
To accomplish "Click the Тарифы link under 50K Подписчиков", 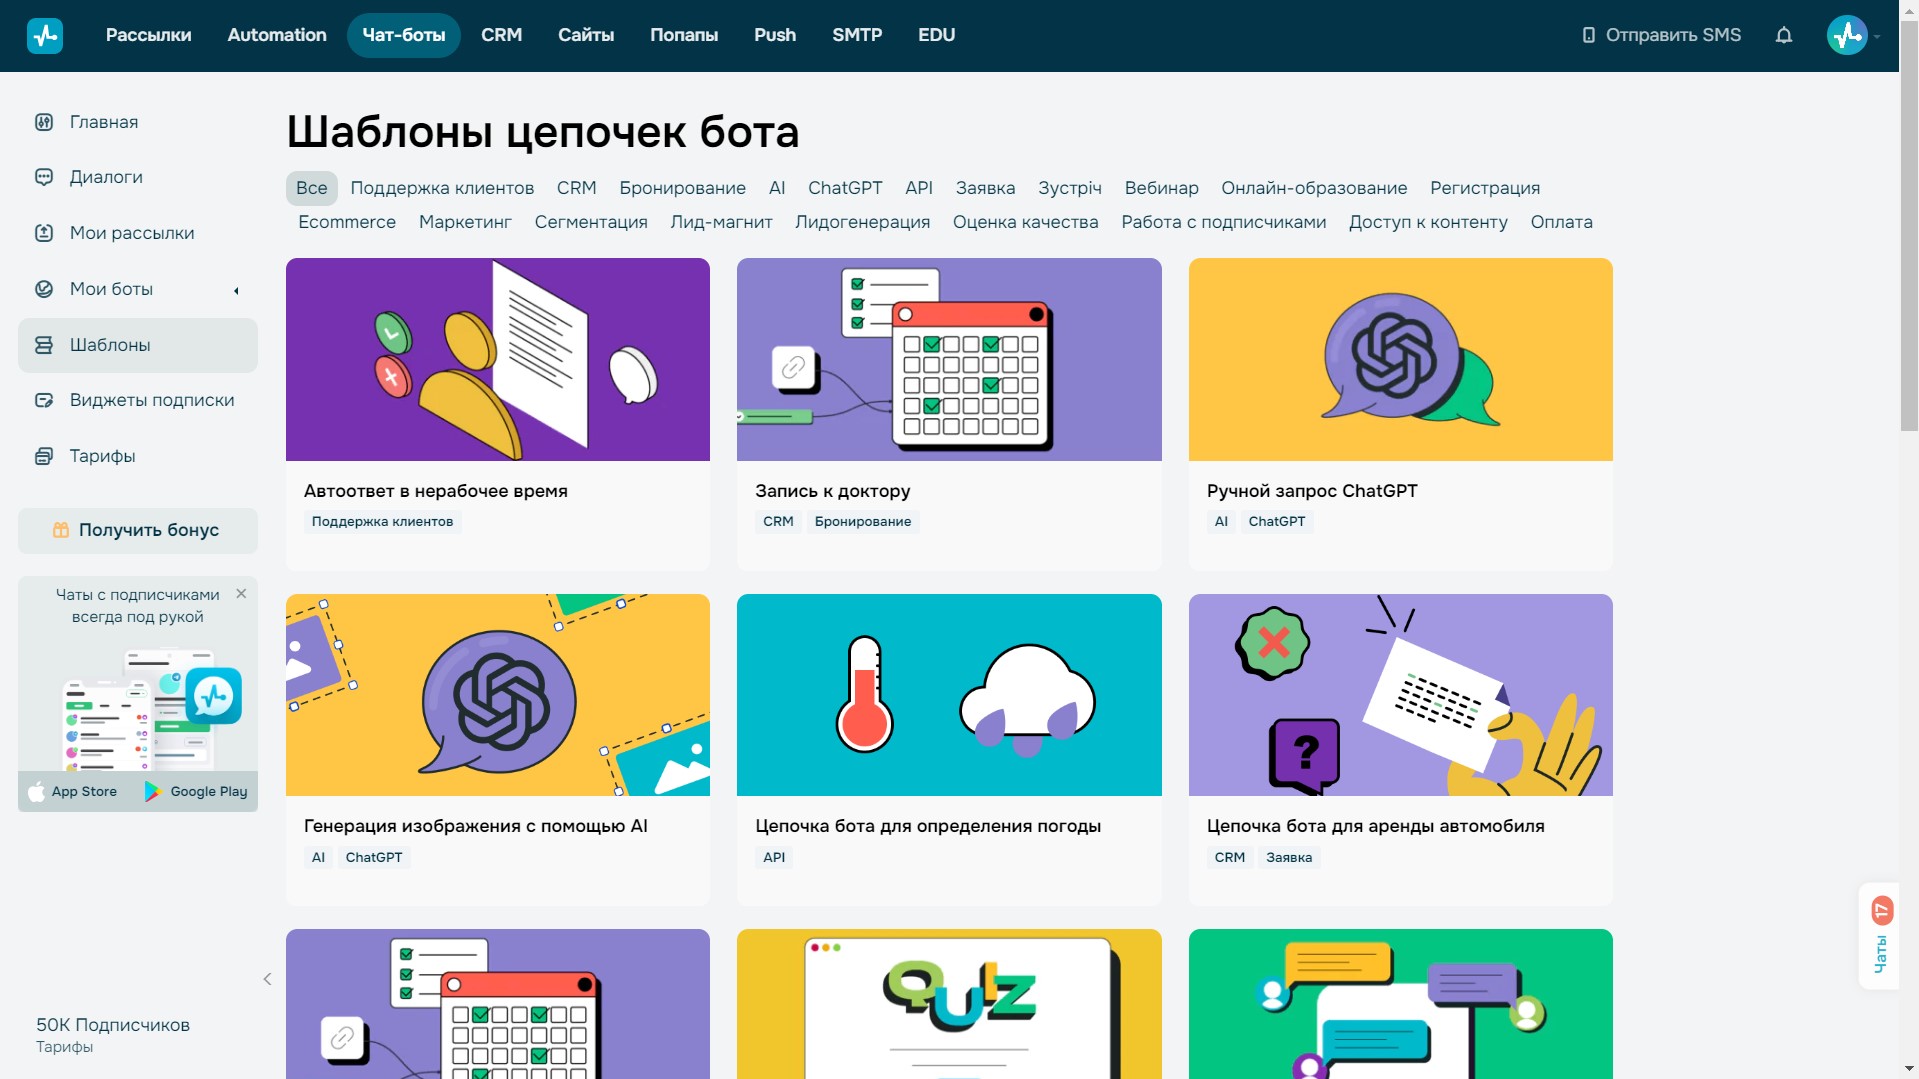I will (64, 1047).
